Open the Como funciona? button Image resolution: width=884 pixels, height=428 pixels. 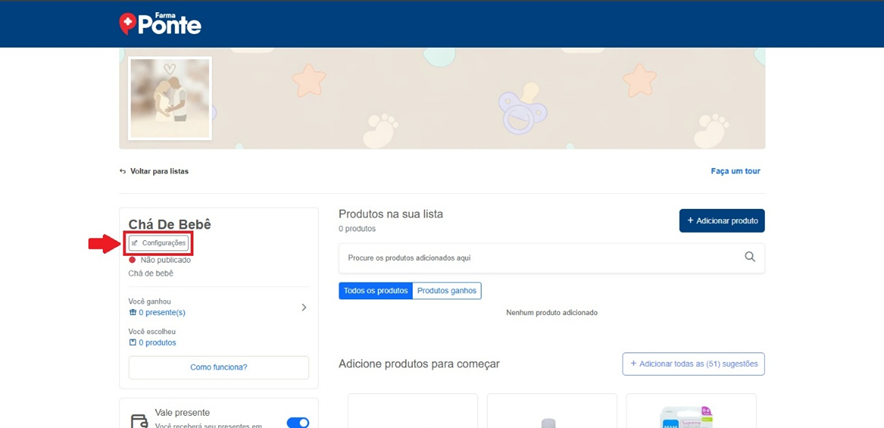pyautogui.click(x=218, y=367)
